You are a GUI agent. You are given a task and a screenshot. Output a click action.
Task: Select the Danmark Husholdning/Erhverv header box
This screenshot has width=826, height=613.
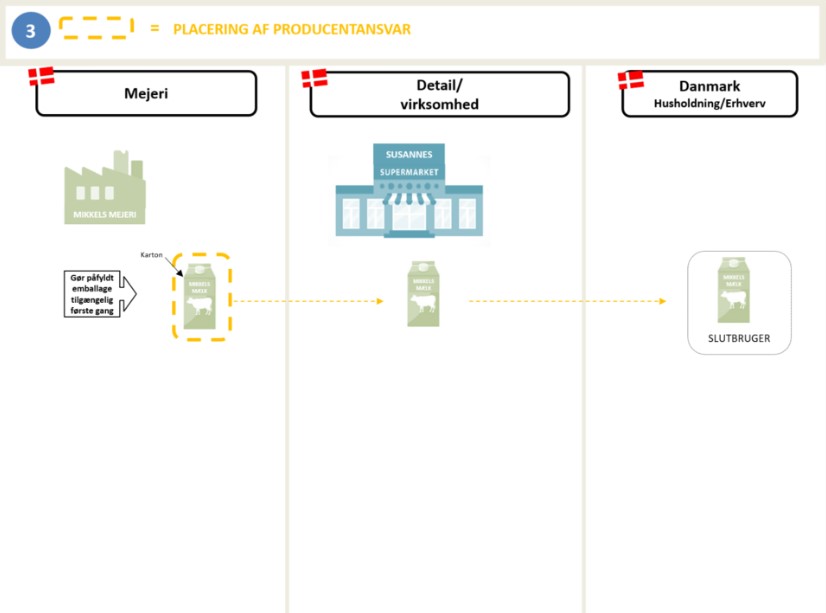tap(710, 95)
